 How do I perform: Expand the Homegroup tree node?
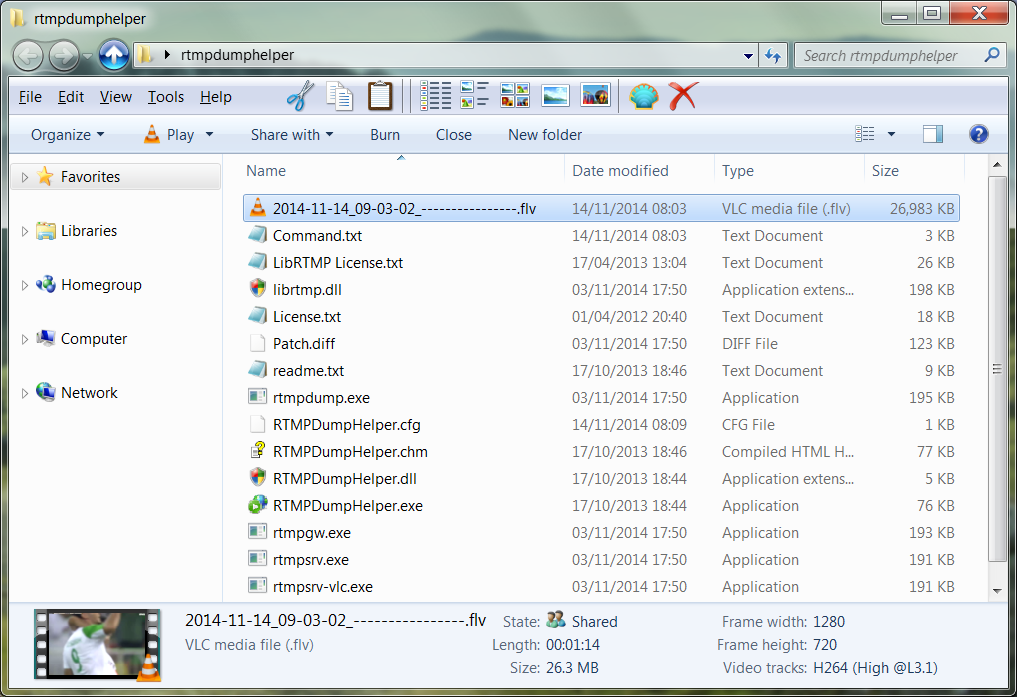tap(25, 285)
